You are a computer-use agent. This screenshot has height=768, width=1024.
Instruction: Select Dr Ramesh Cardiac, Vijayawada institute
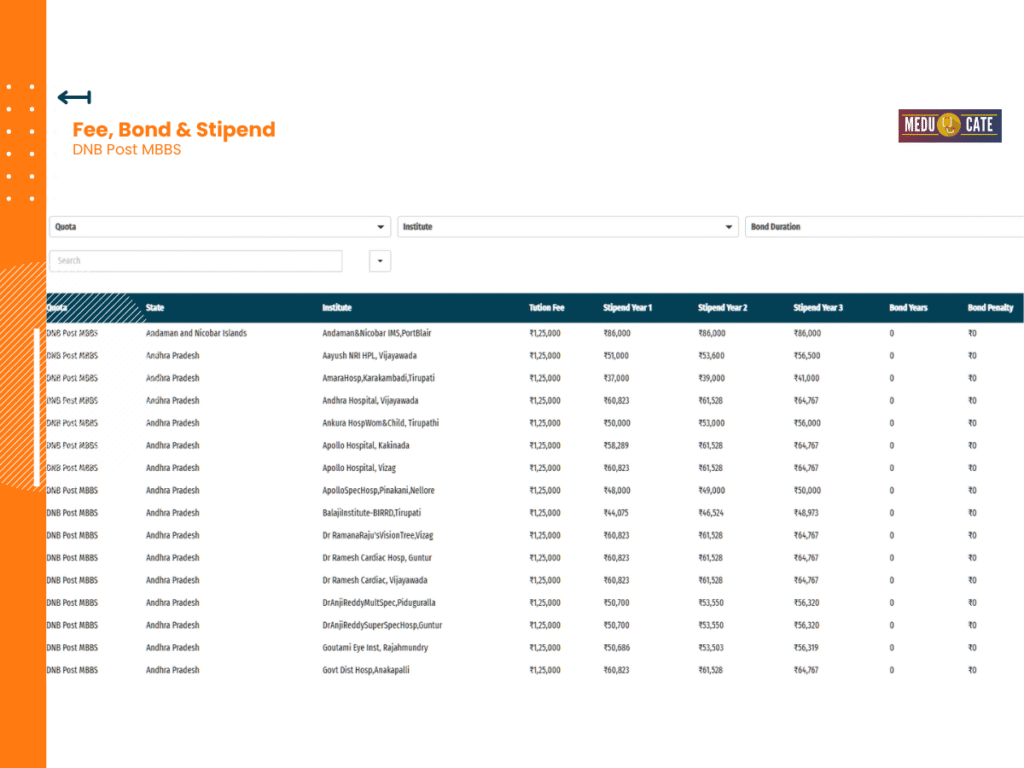[x=375, y=580]
